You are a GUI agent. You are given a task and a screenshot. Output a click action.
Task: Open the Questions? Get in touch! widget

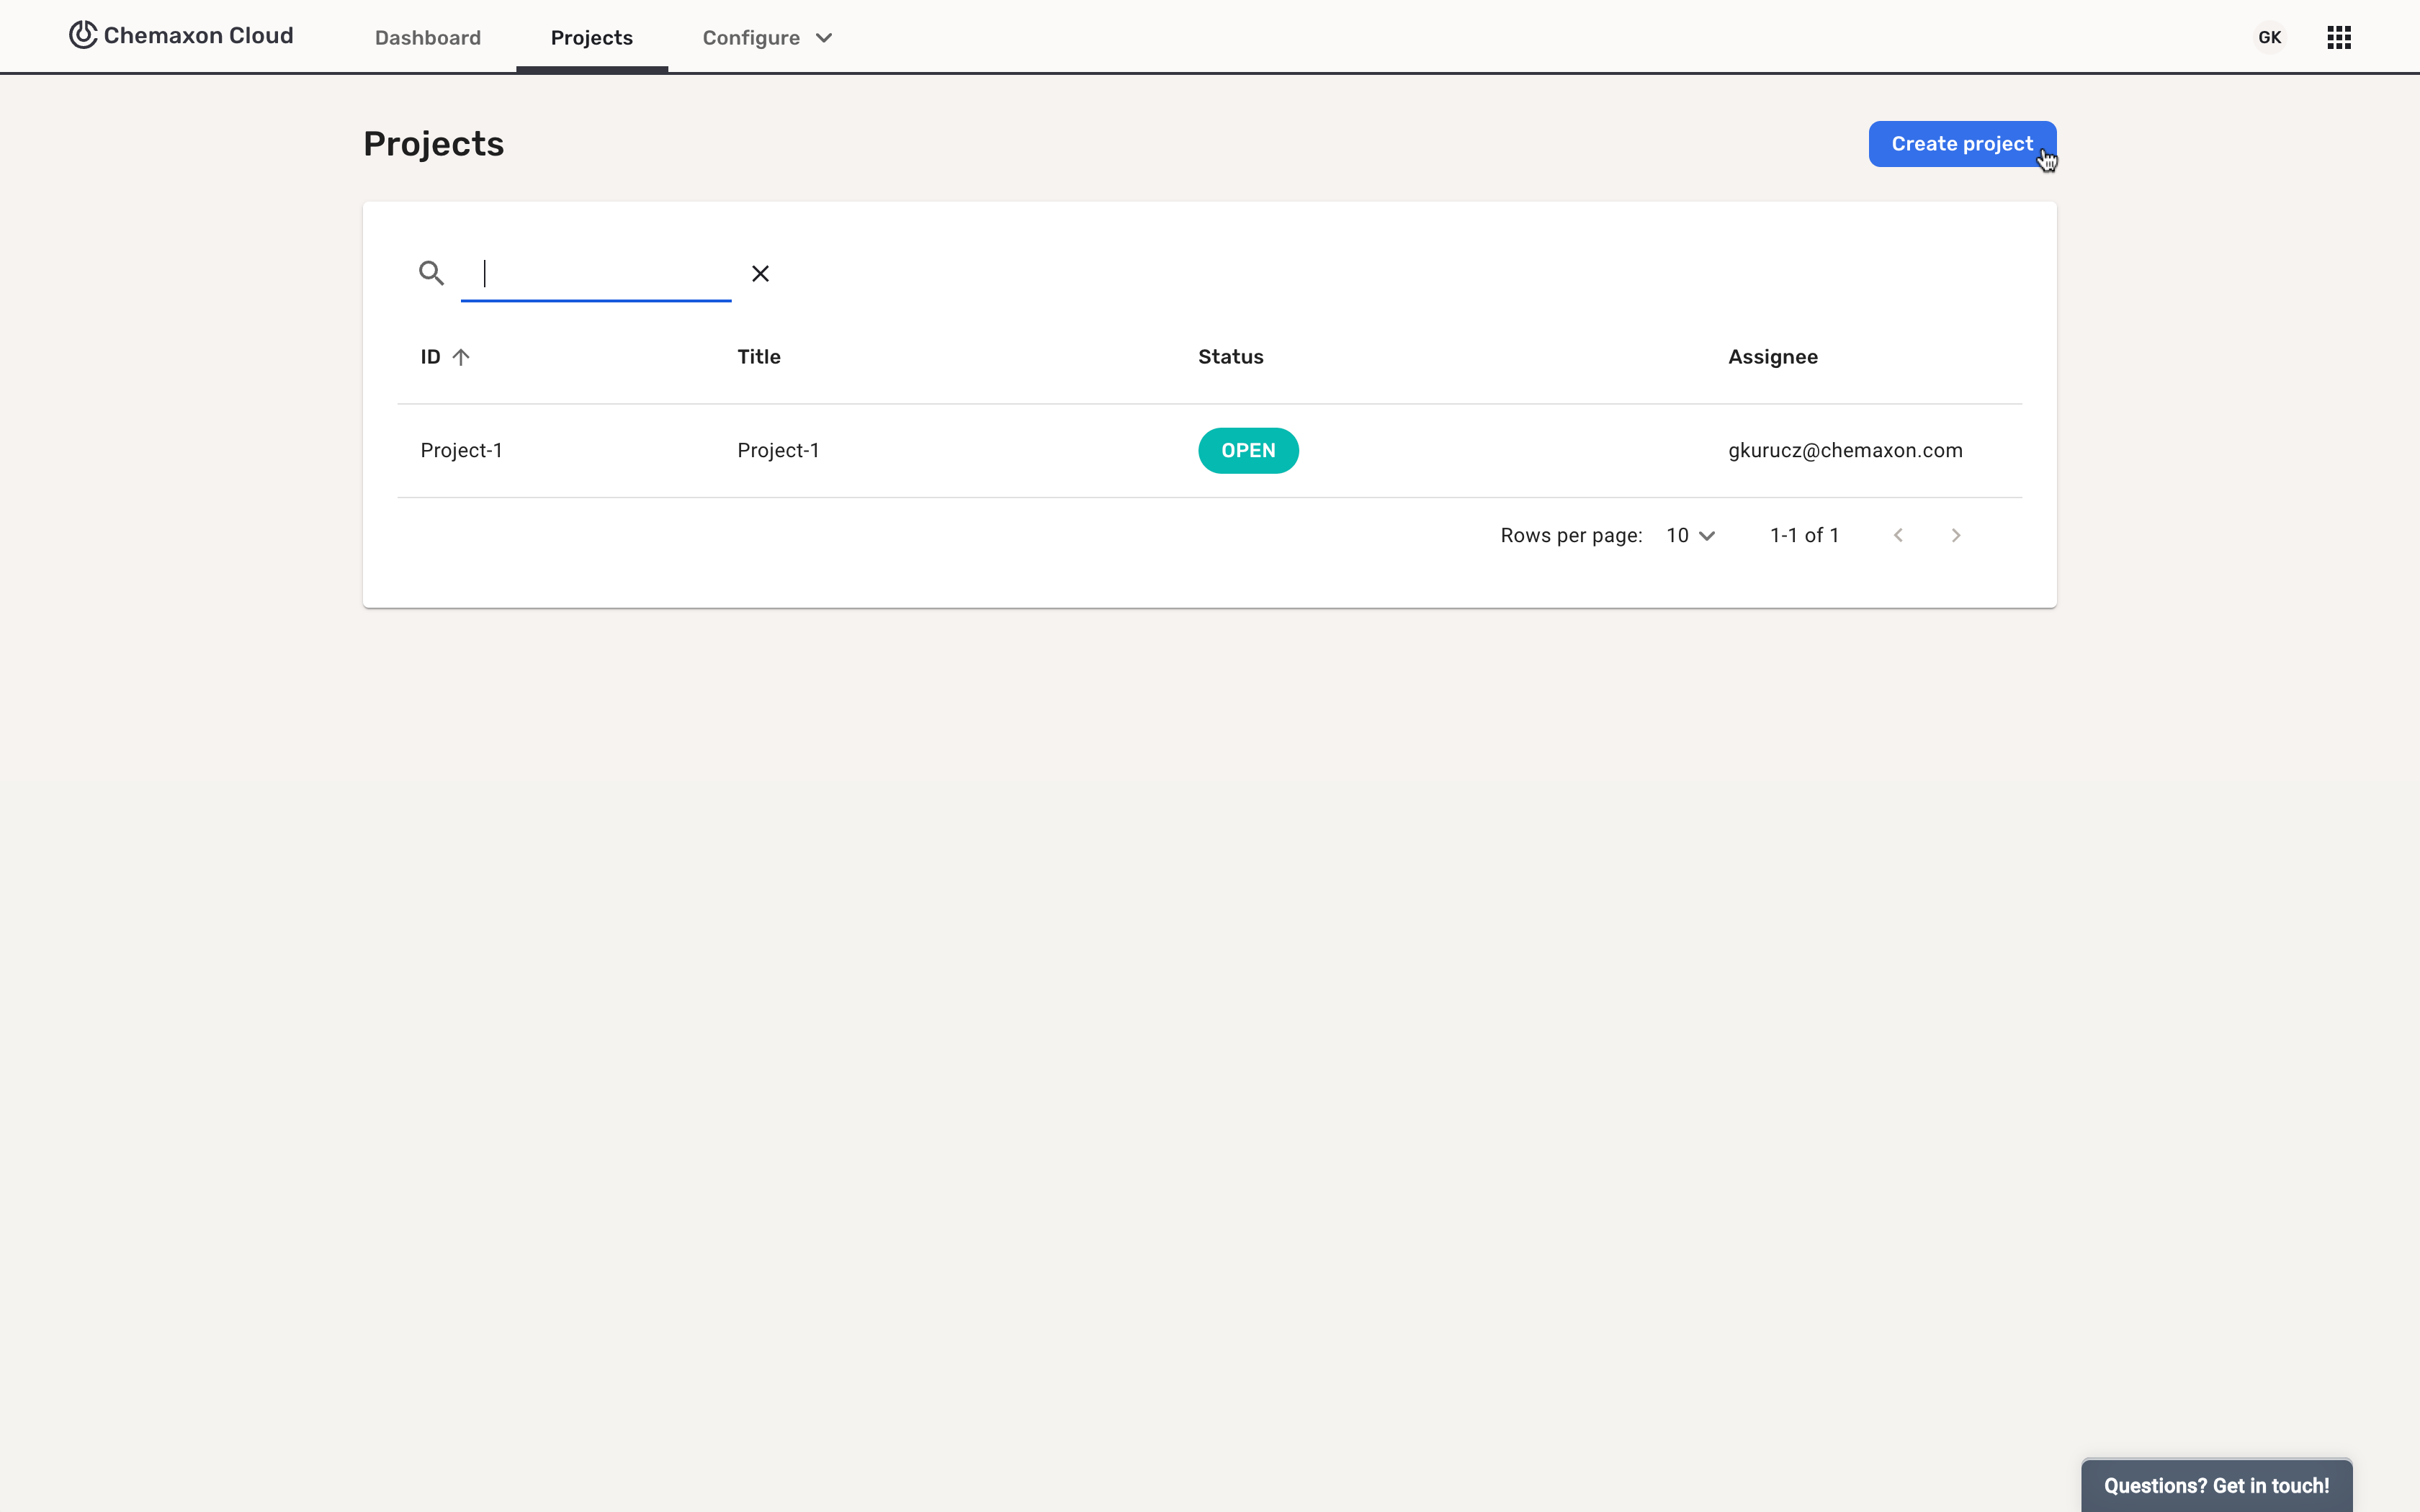tap(2216, 1485)
